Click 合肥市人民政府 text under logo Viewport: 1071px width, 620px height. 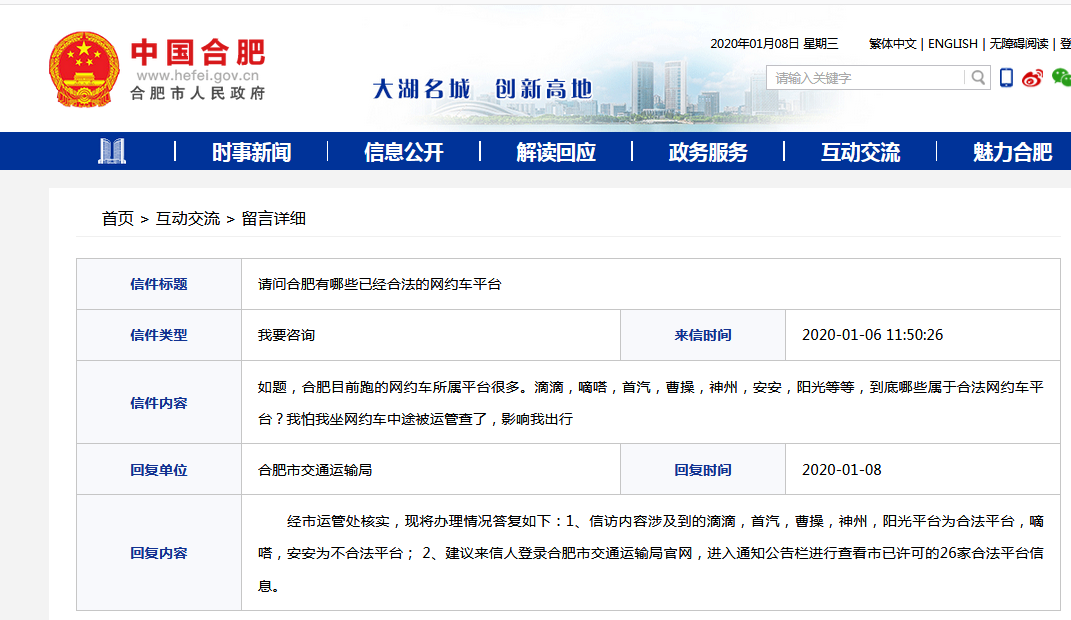[x=197, y=94]
